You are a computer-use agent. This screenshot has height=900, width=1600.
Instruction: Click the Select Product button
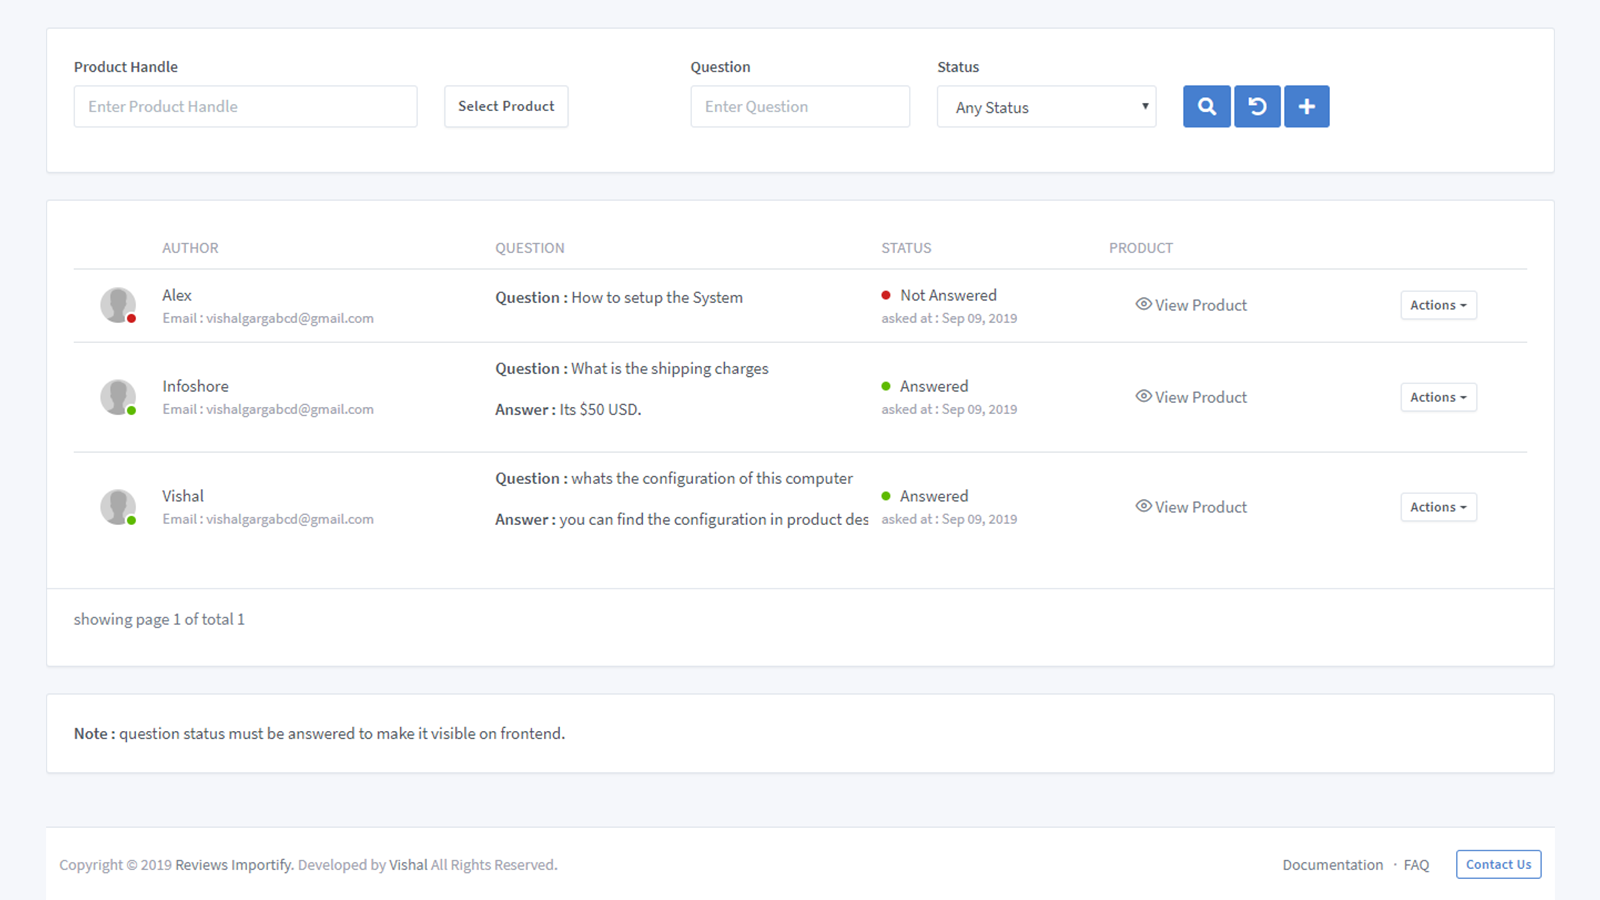505,106
